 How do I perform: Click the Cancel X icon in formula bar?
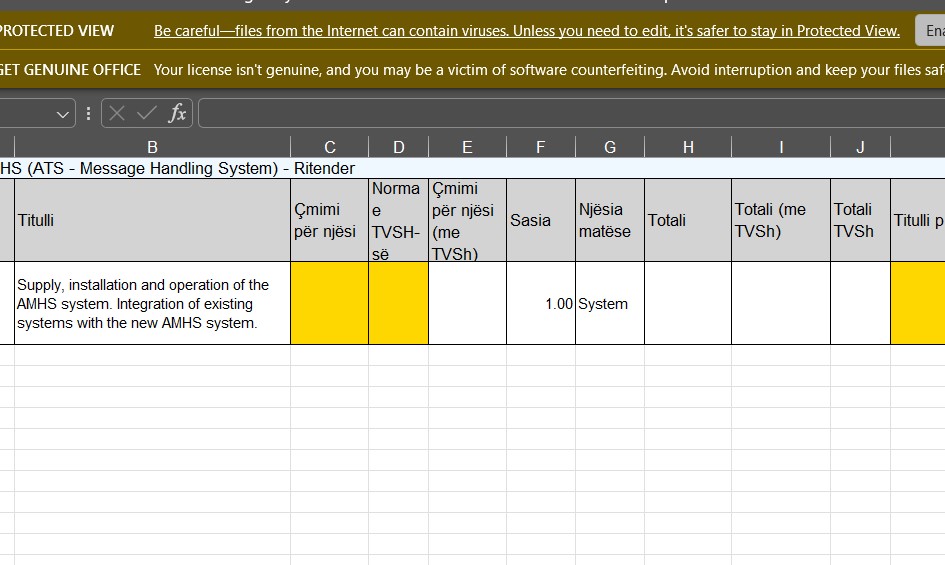coord(117,113)
